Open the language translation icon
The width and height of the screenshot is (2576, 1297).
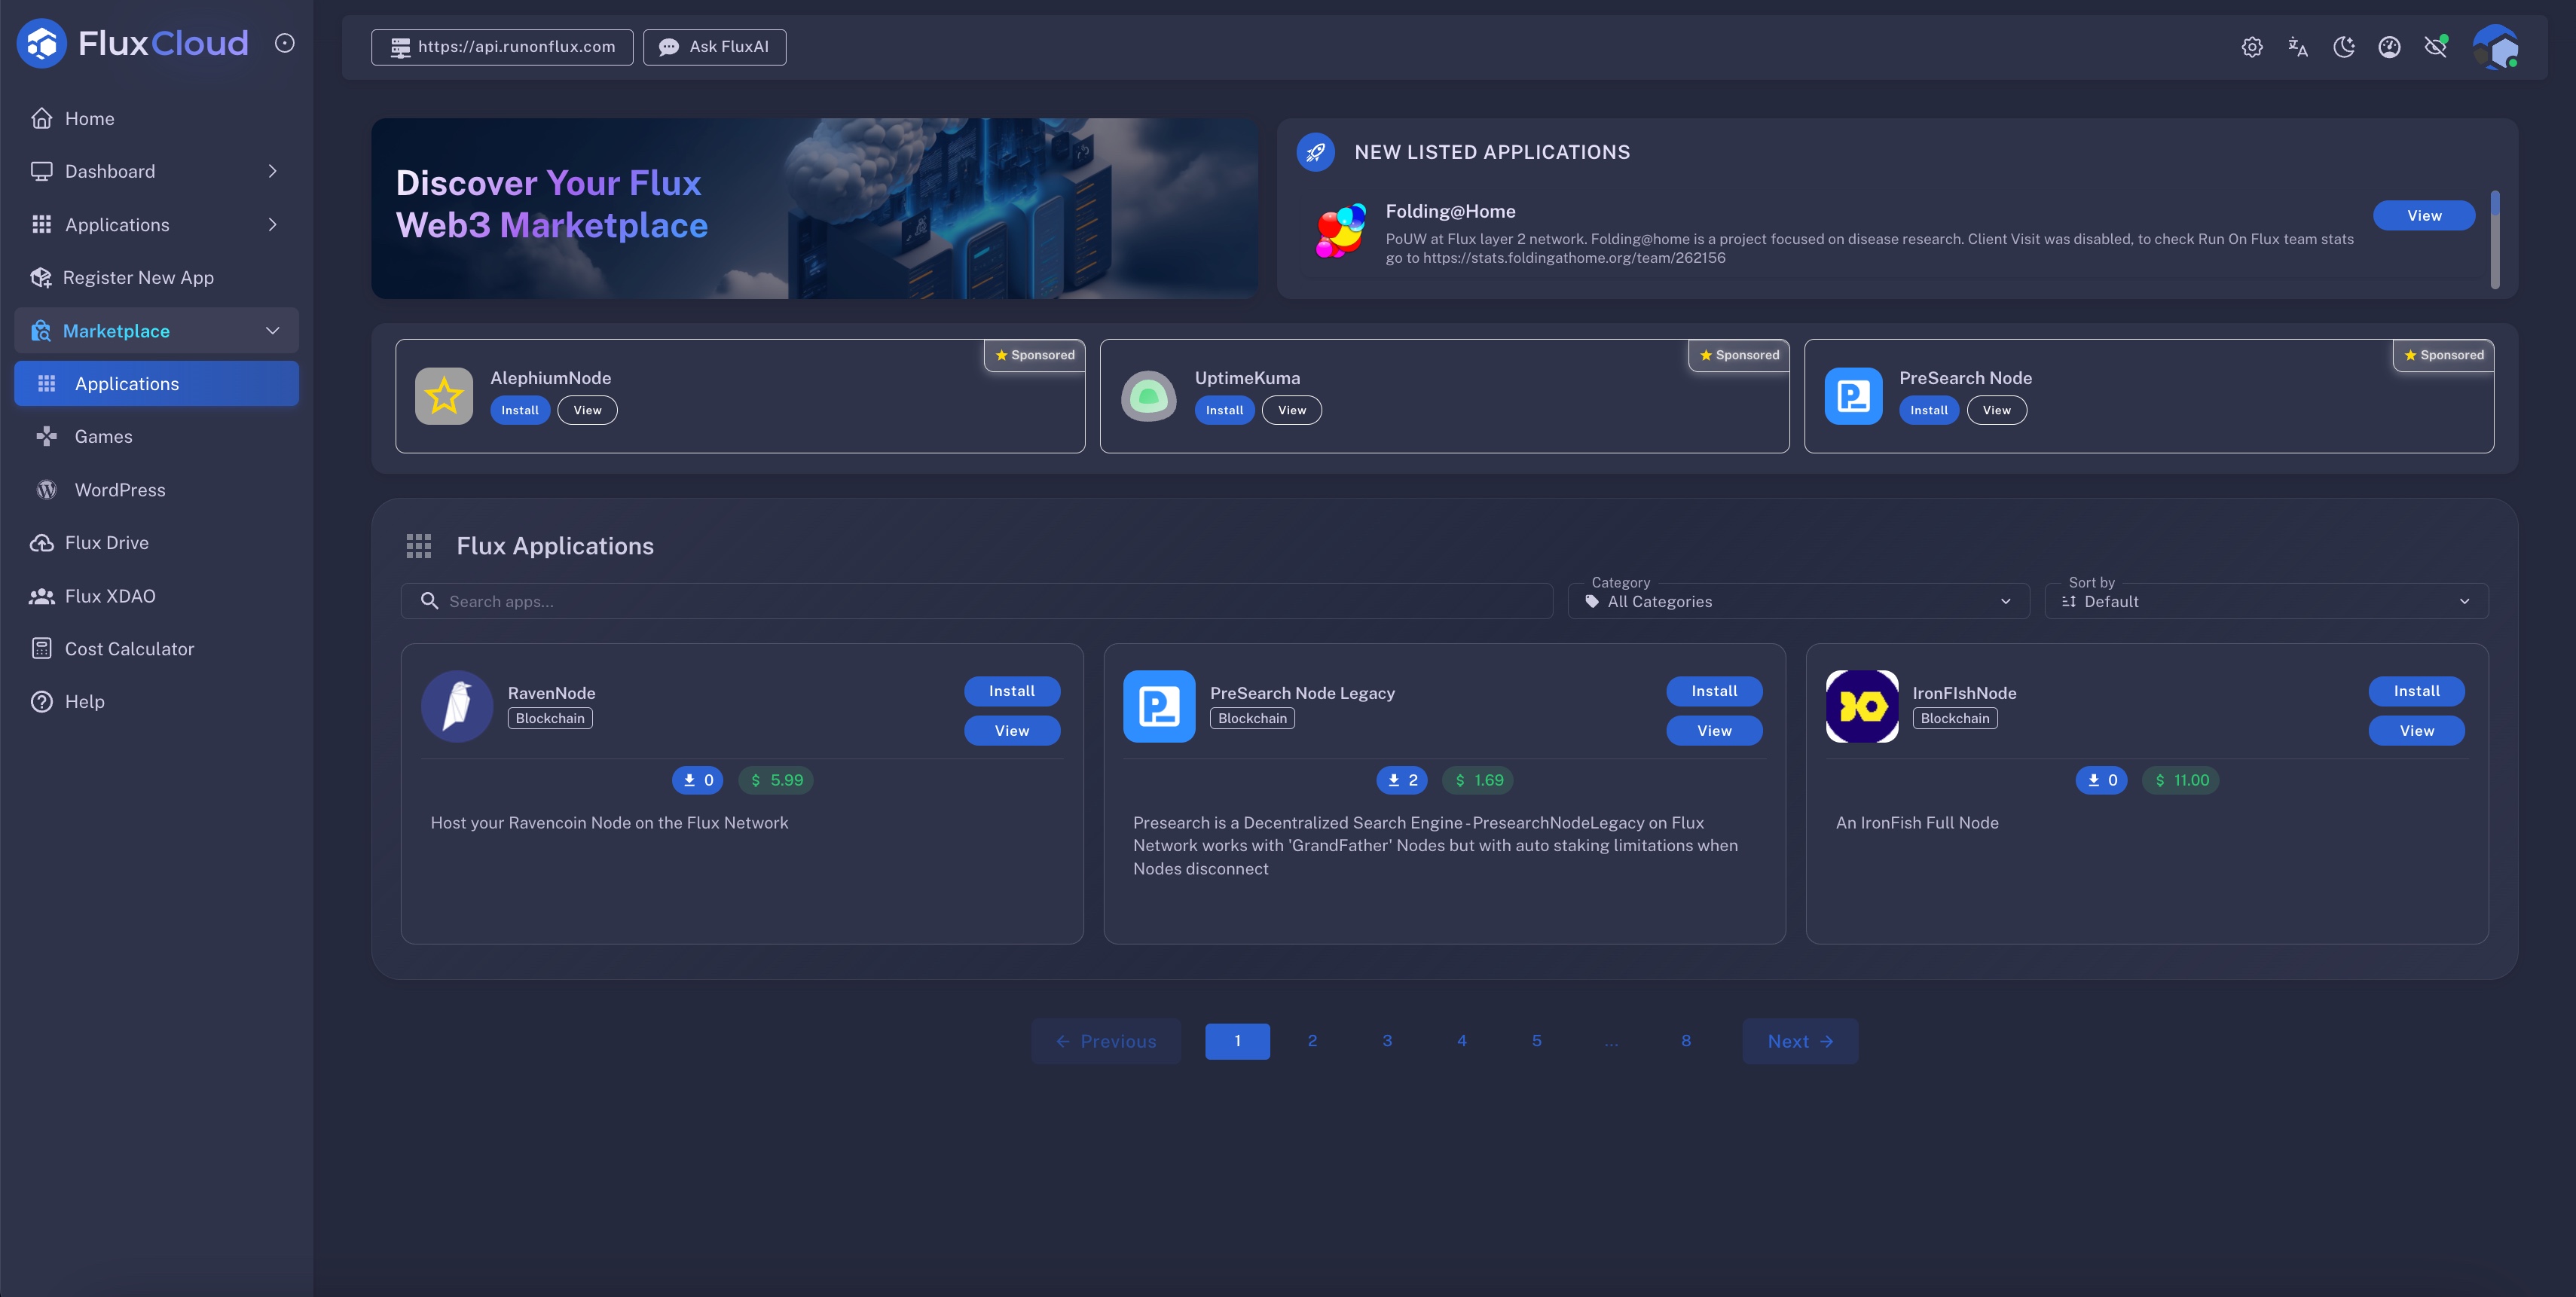point(2297,47)
